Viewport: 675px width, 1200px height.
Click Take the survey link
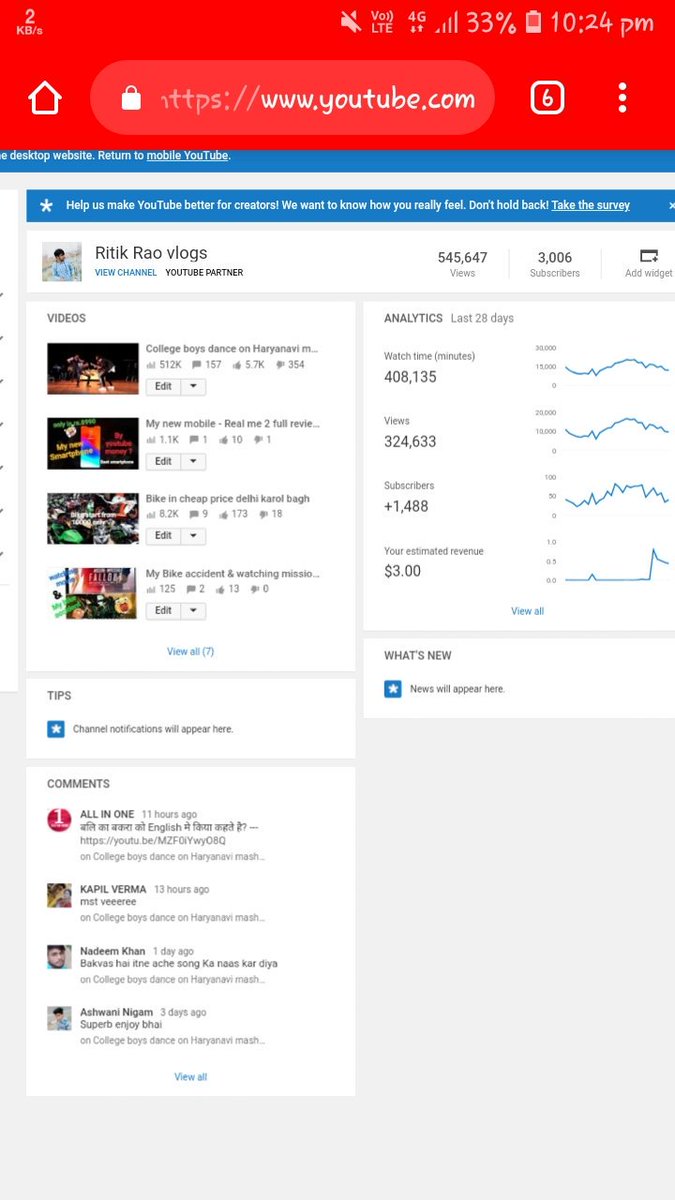click(591, 205)
